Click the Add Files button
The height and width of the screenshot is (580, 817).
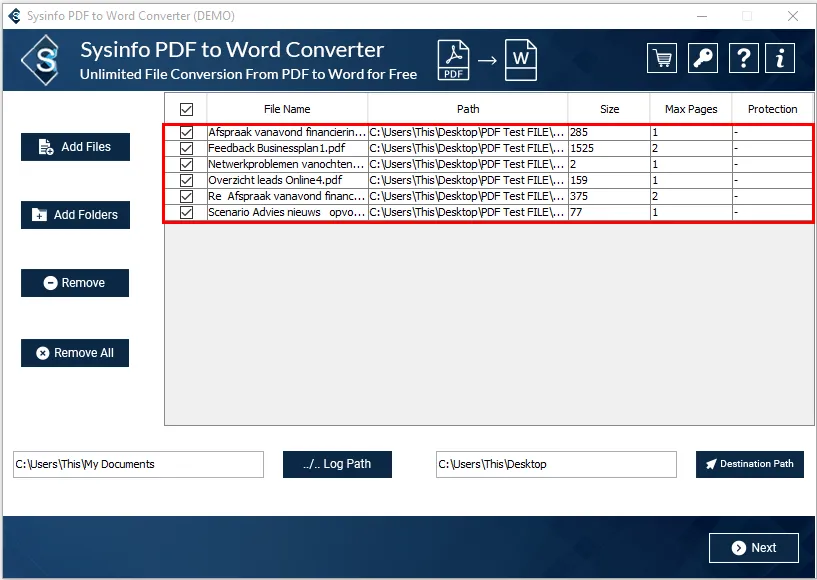tap(75, 147)
